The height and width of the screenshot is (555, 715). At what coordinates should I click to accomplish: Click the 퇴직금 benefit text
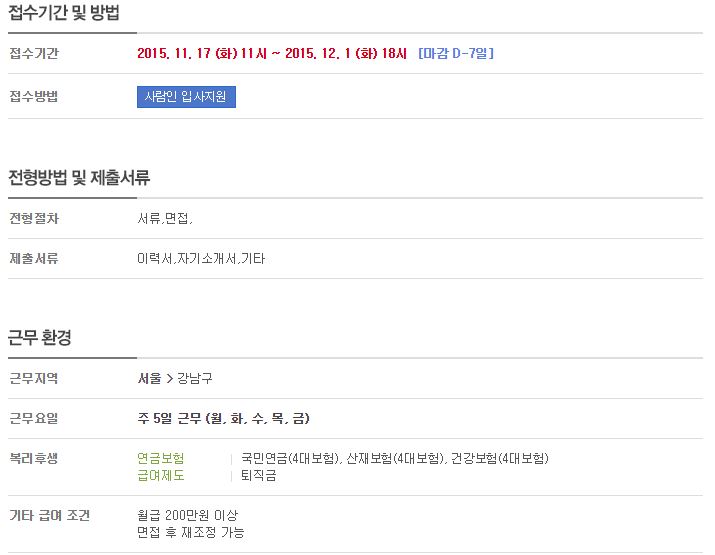[x=259, y=475]
